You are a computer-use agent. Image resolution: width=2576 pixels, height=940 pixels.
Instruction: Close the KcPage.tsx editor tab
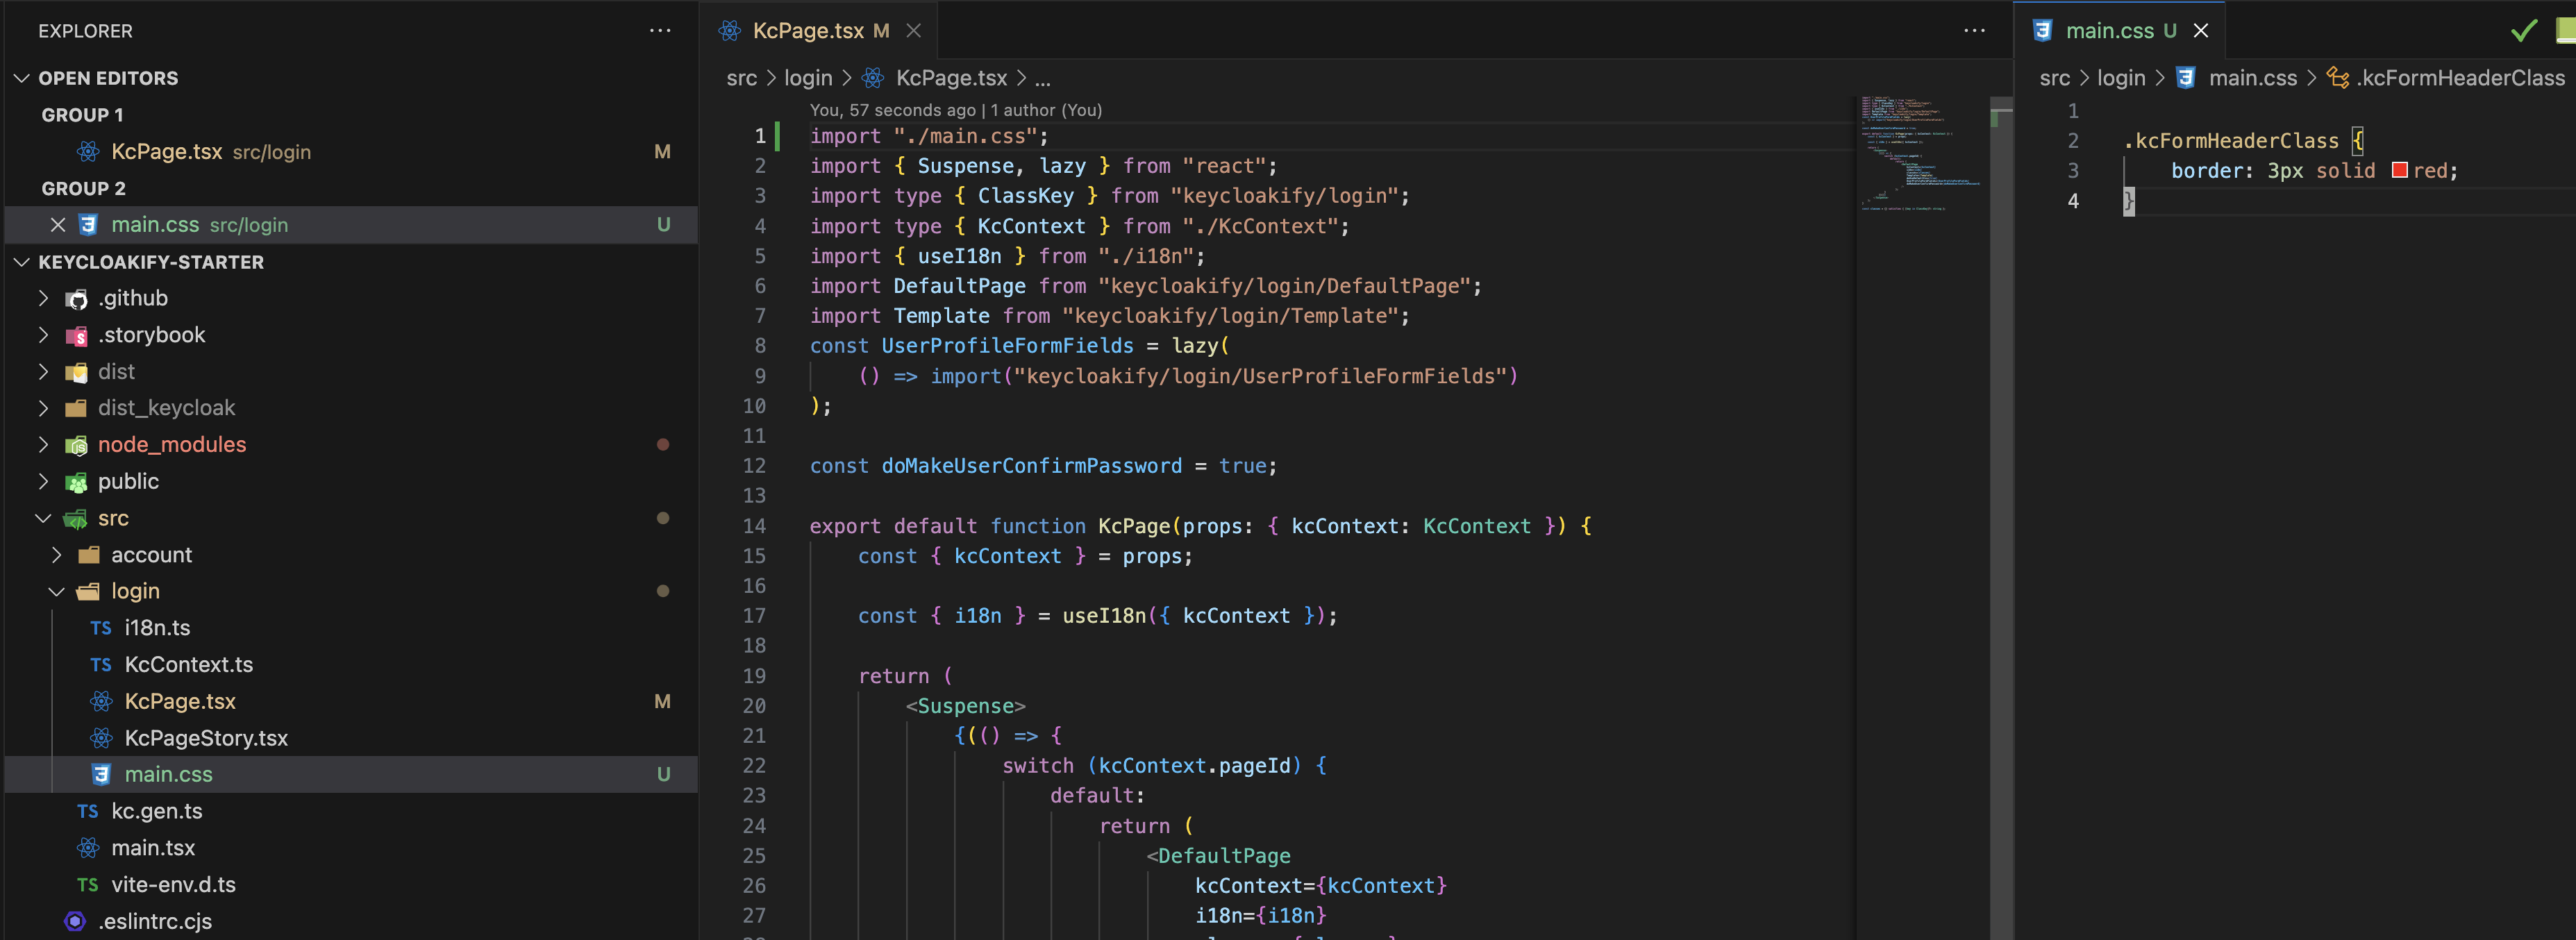913,31
